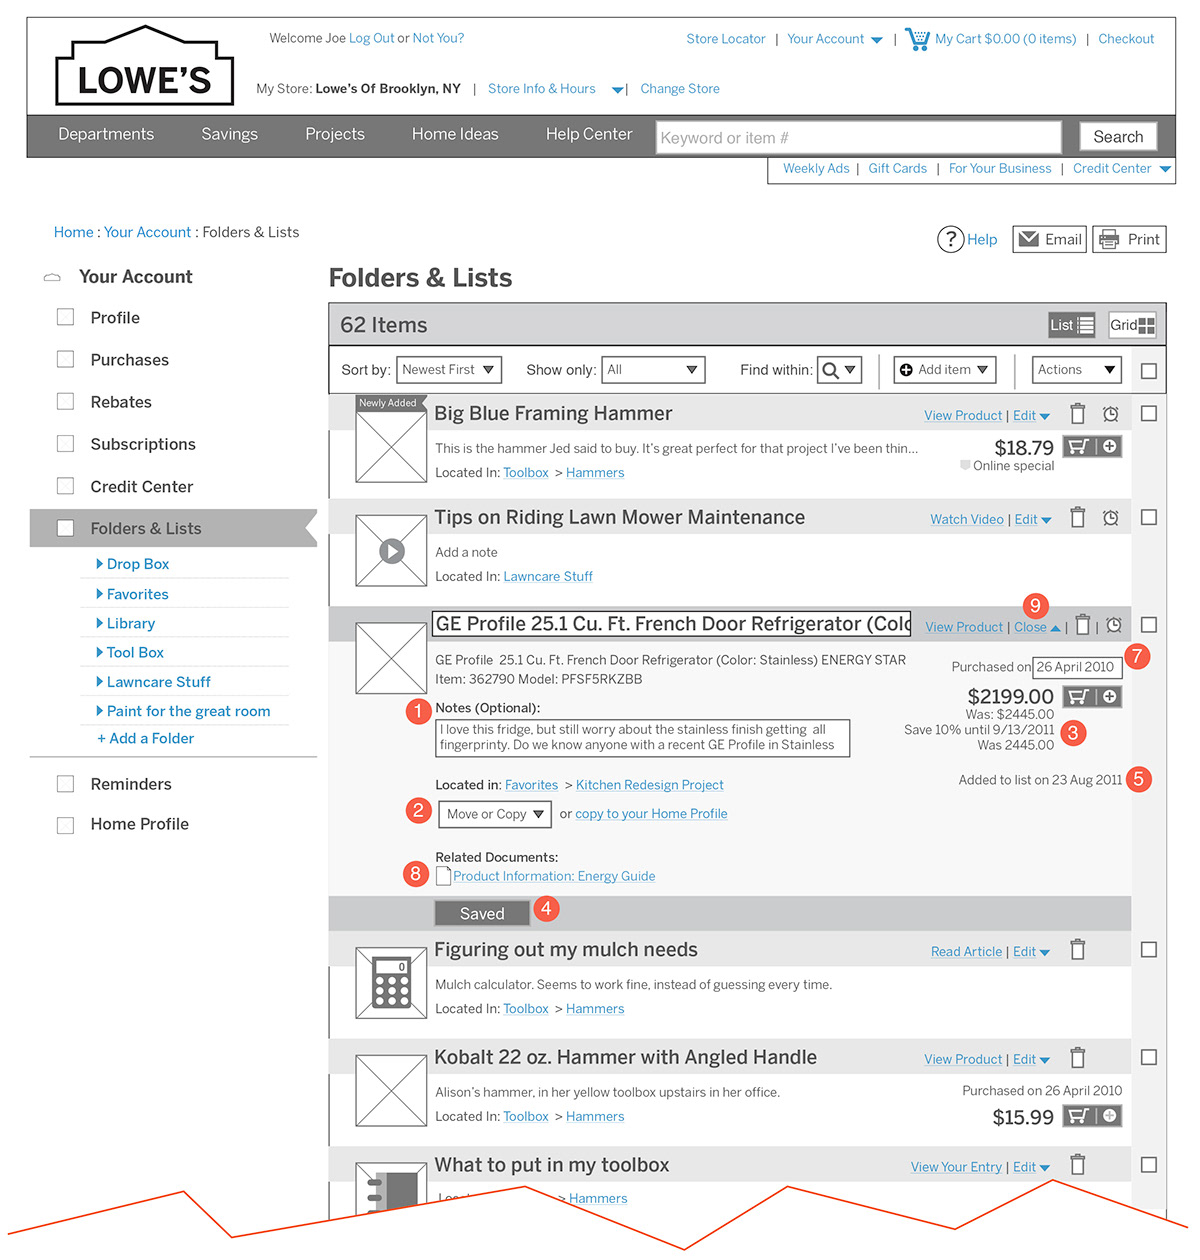Open the Show only All dropdown

pyautogui.click(x=653, y=370)
